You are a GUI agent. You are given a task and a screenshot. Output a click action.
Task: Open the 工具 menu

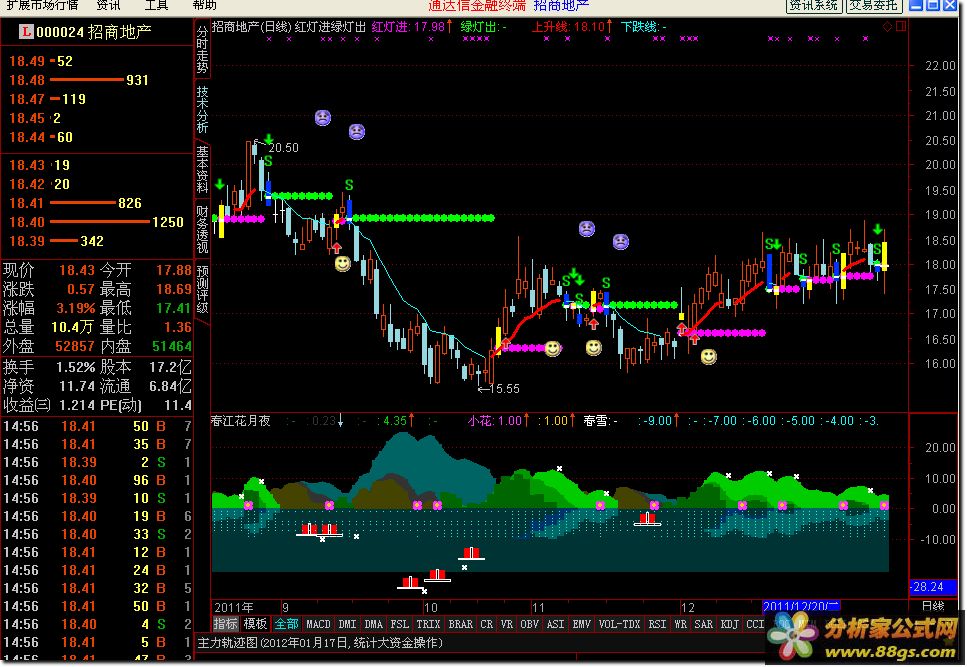(156, 6)
